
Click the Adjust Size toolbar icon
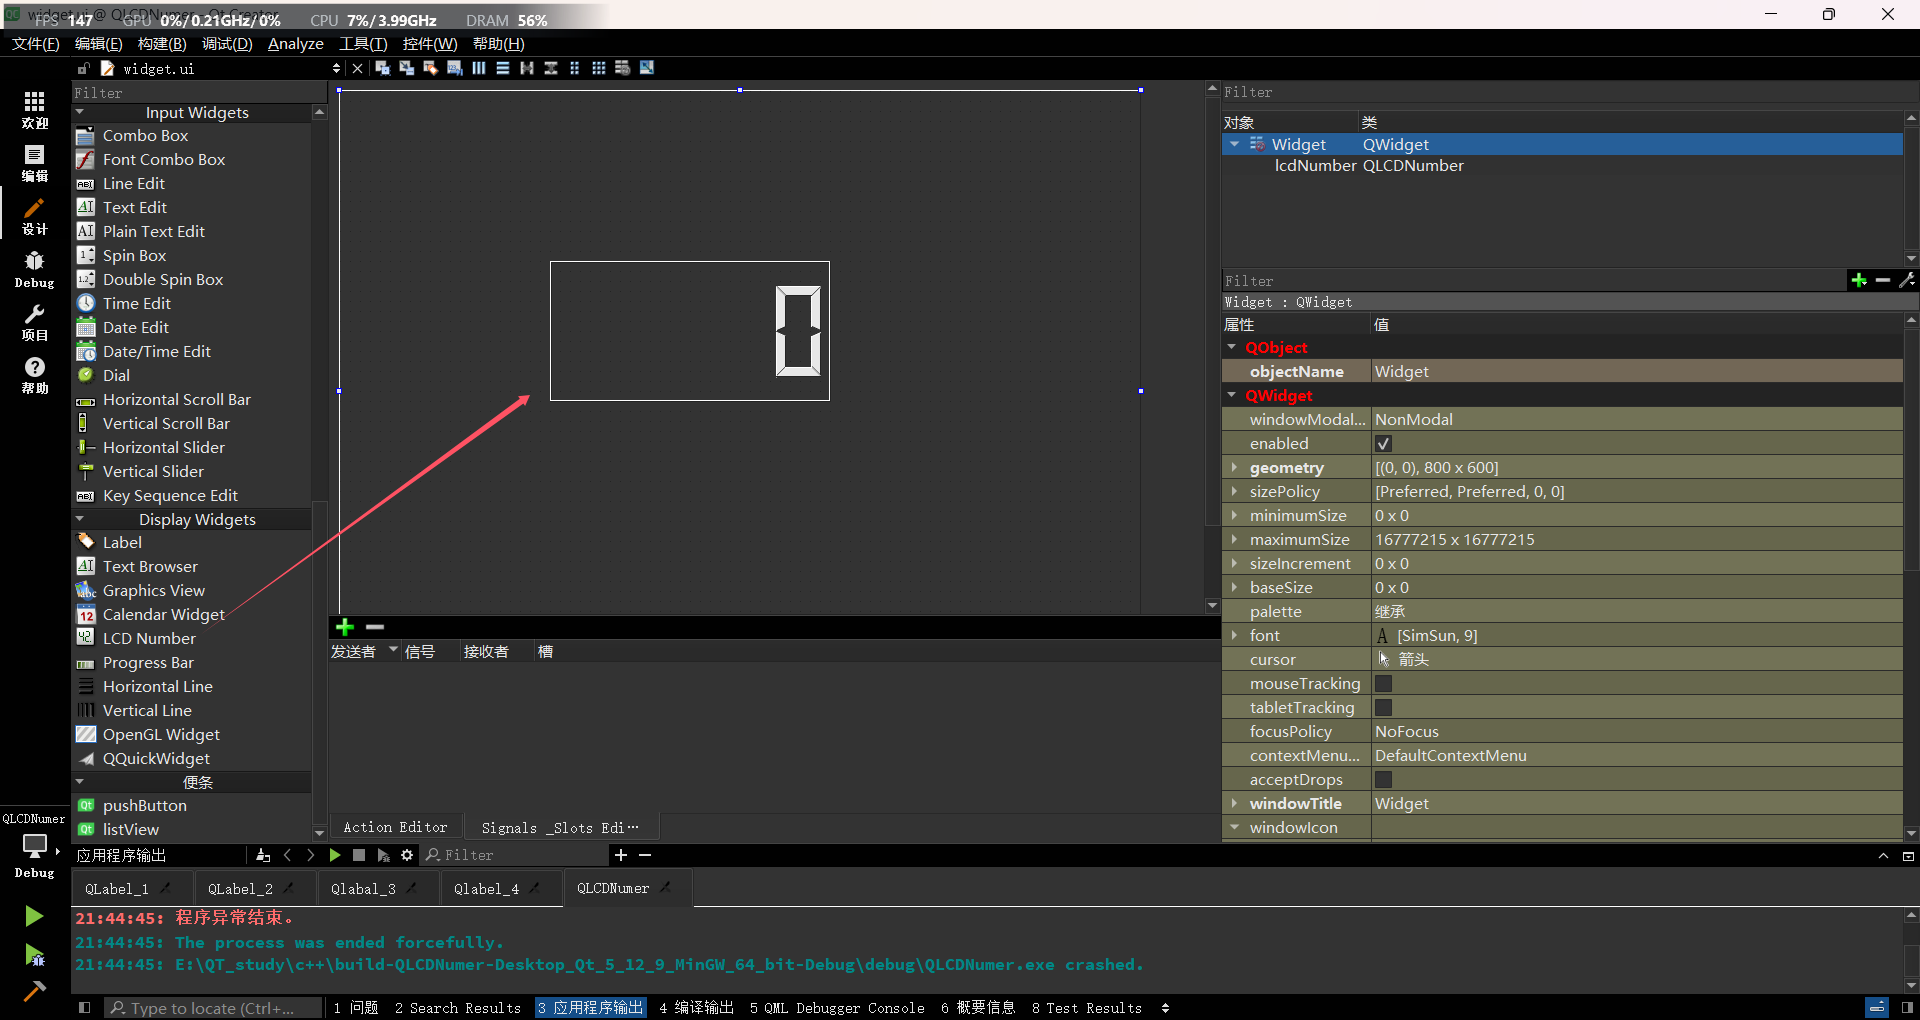tap(647, 68)
